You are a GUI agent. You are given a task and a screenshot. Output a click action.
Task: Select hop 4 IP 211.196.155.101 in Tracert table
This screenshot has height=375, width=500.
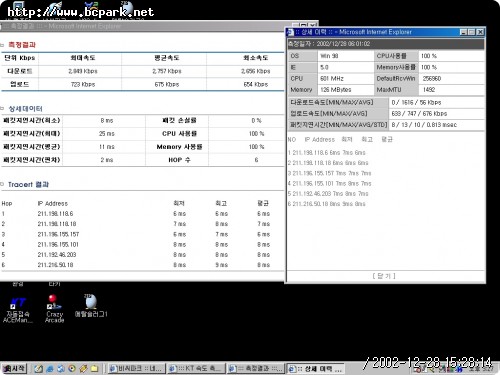58,245
